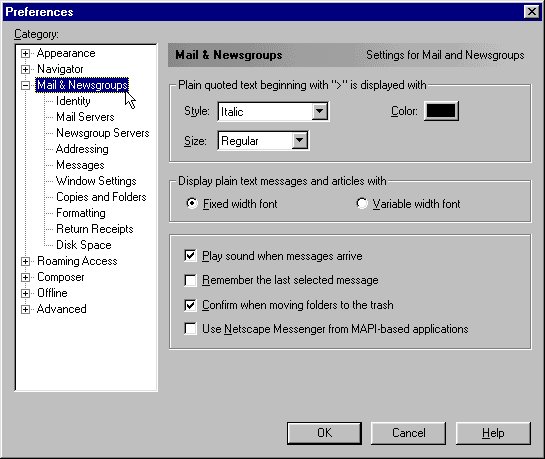Select Messages in the category tree
545x459 pixels.
coord(80,165)
